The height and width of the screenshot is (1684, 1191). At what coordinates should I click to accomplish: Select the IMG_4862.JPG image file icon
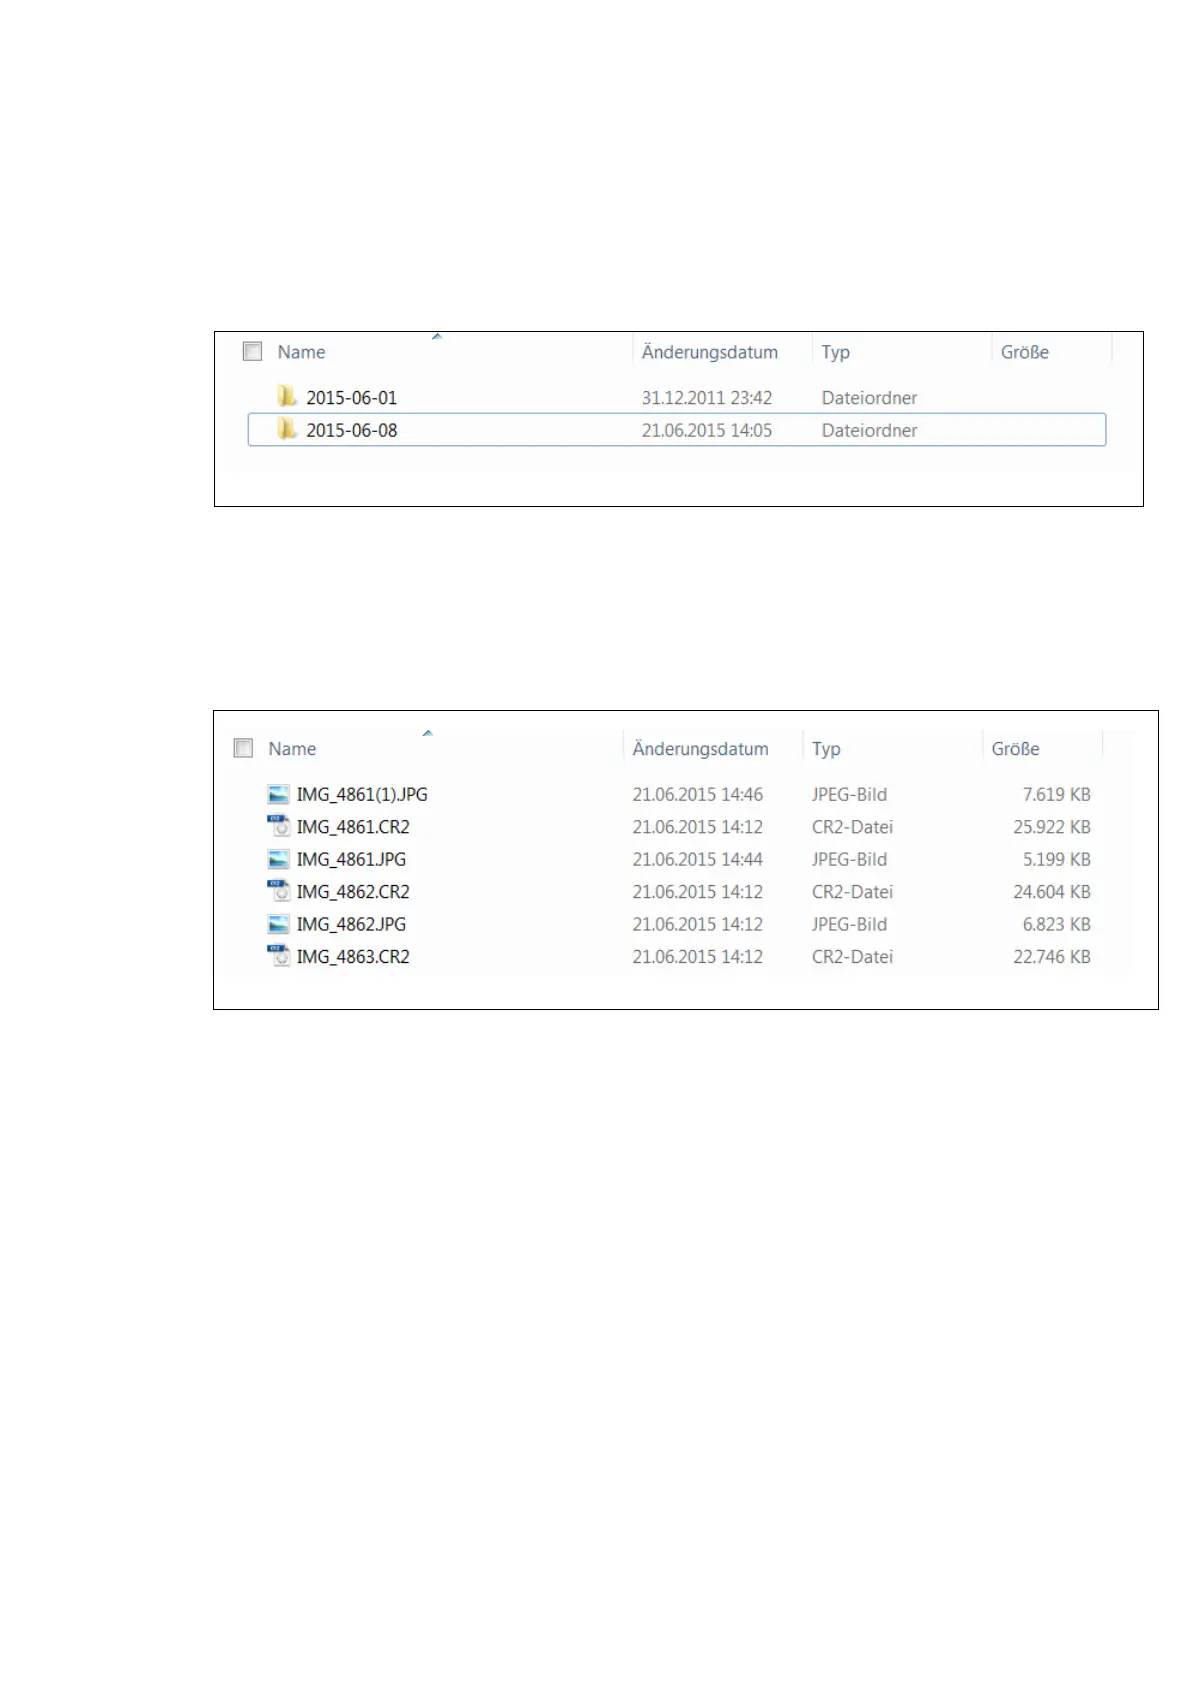(279, 925)
